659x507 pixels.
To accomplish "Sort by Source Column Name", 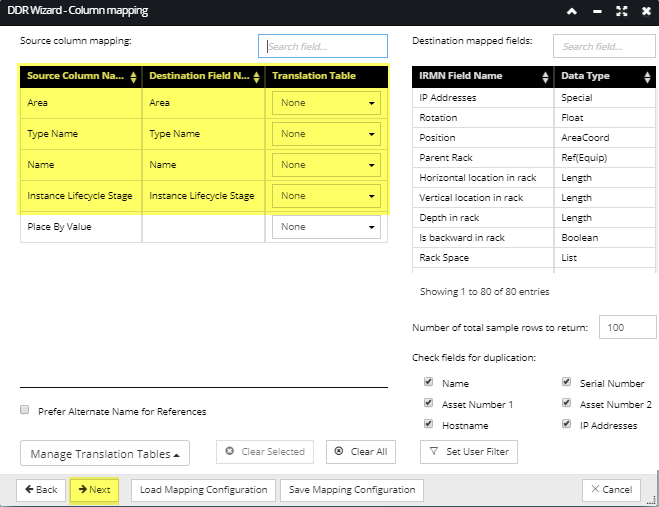I will click(133, 77).
